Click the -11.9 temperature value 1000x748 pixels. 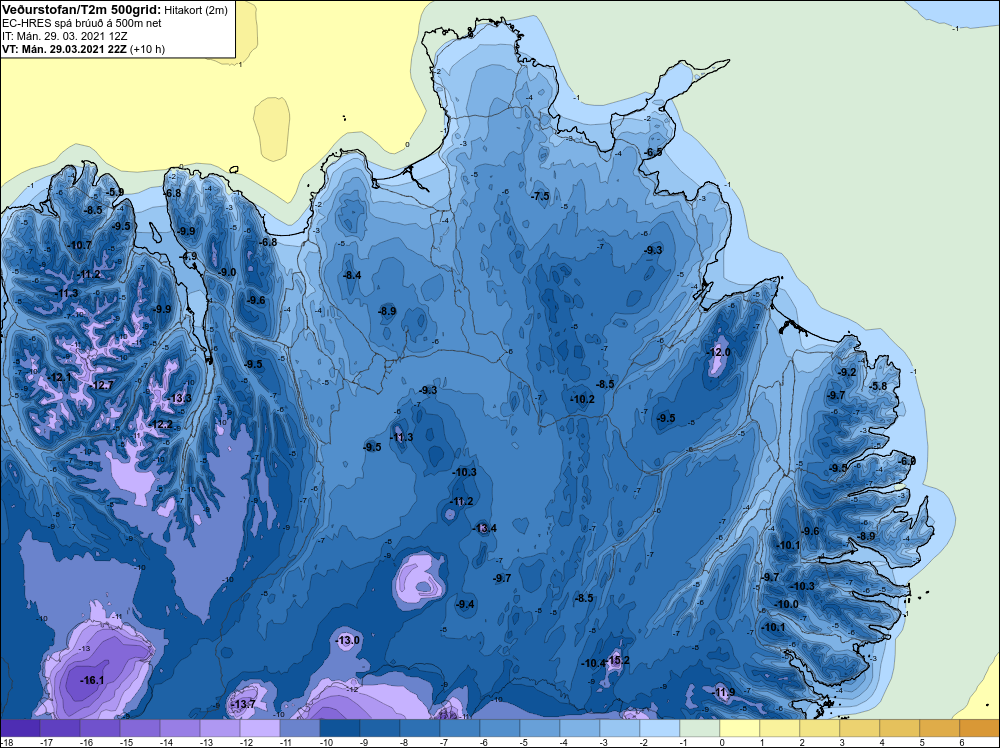pyautogui.click(x=723, y=693)
